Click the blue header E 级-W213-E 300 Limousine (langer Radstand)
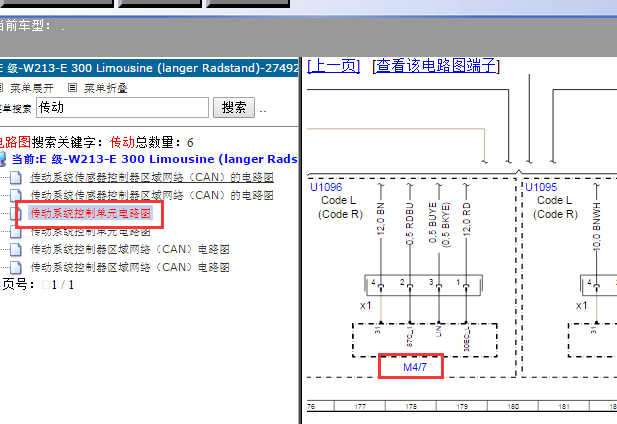 (149, 68)
